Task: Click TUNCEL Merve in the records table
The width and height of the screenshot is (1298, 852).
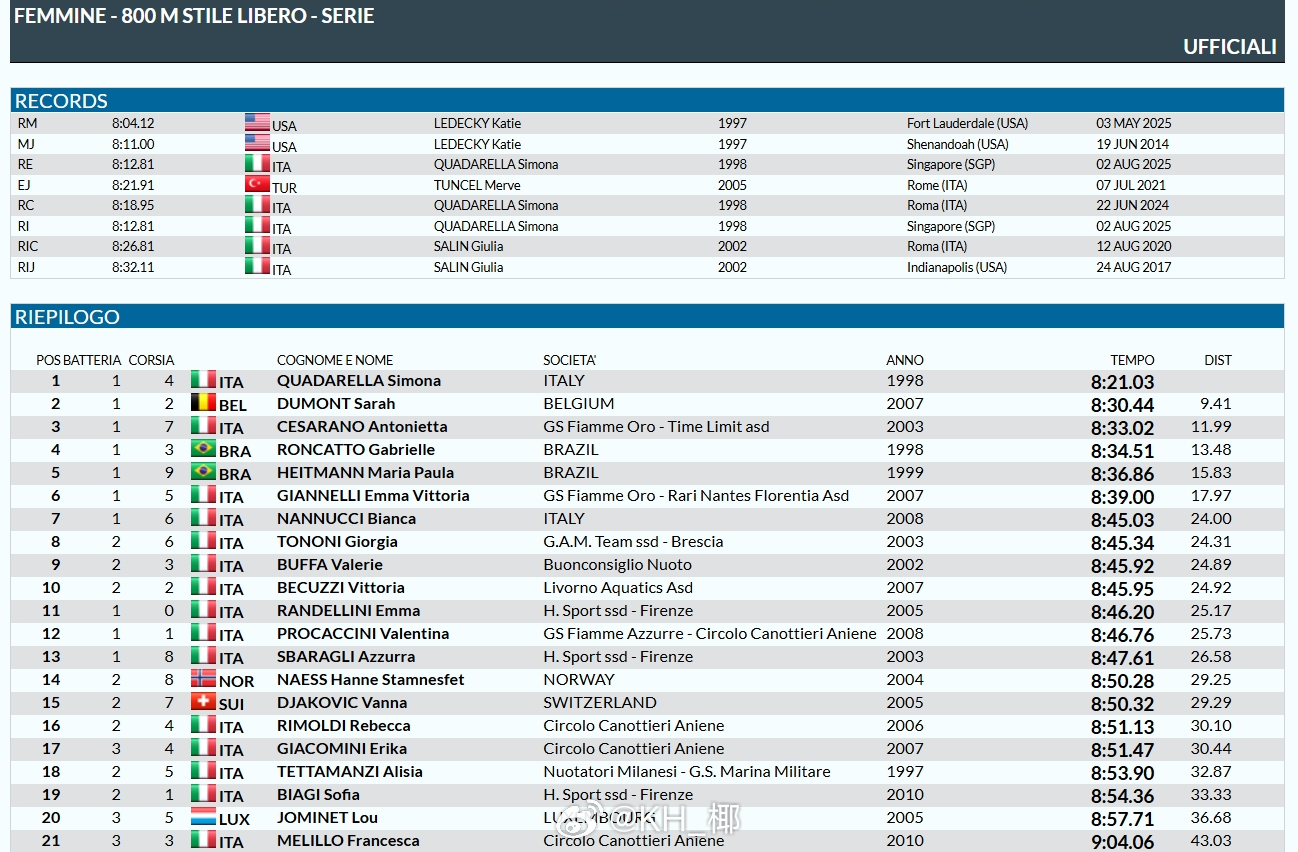Action: [477, 185]
